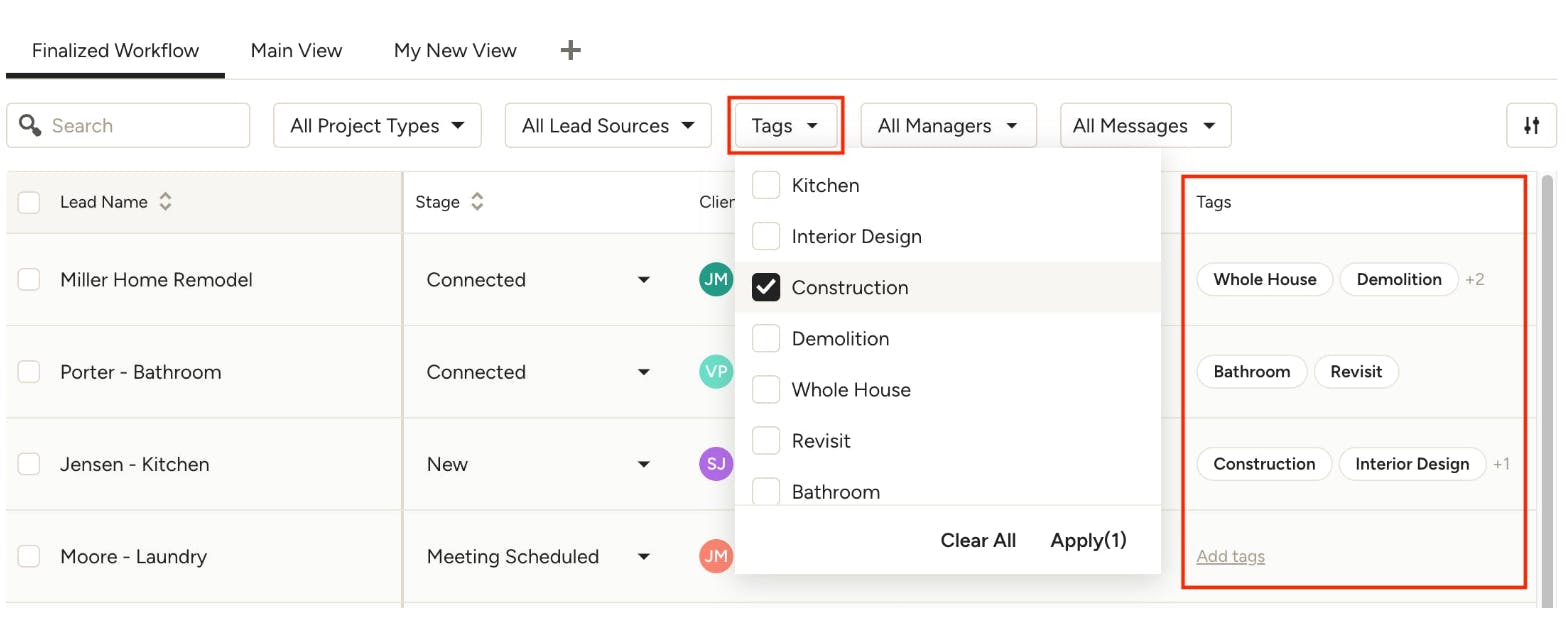Sort by Stage column arrows

(x=478, y=202)
